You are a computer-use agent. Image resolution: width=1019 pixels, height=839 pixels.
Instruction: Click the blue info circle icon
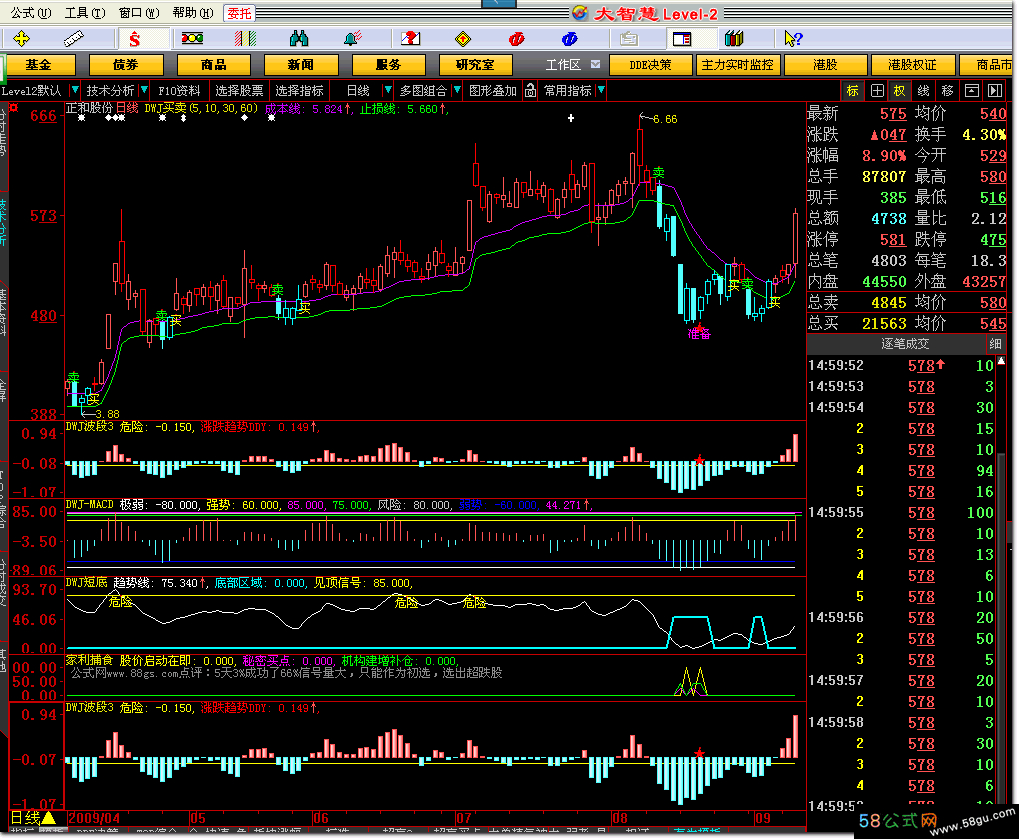(x=570, y=39)
